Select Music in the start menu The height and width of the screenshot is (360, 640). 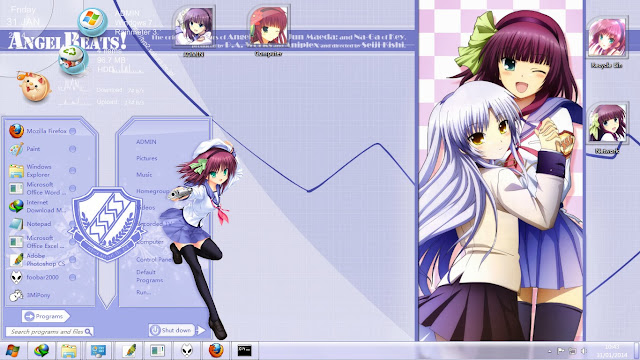click(144, 175)
